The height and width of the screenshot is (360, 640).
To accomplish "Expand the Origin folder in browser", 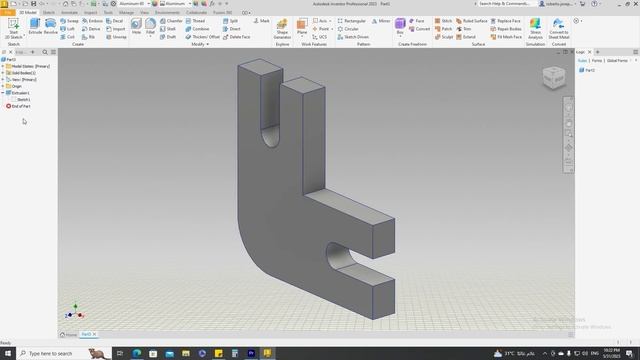I will tap(3, 86).
